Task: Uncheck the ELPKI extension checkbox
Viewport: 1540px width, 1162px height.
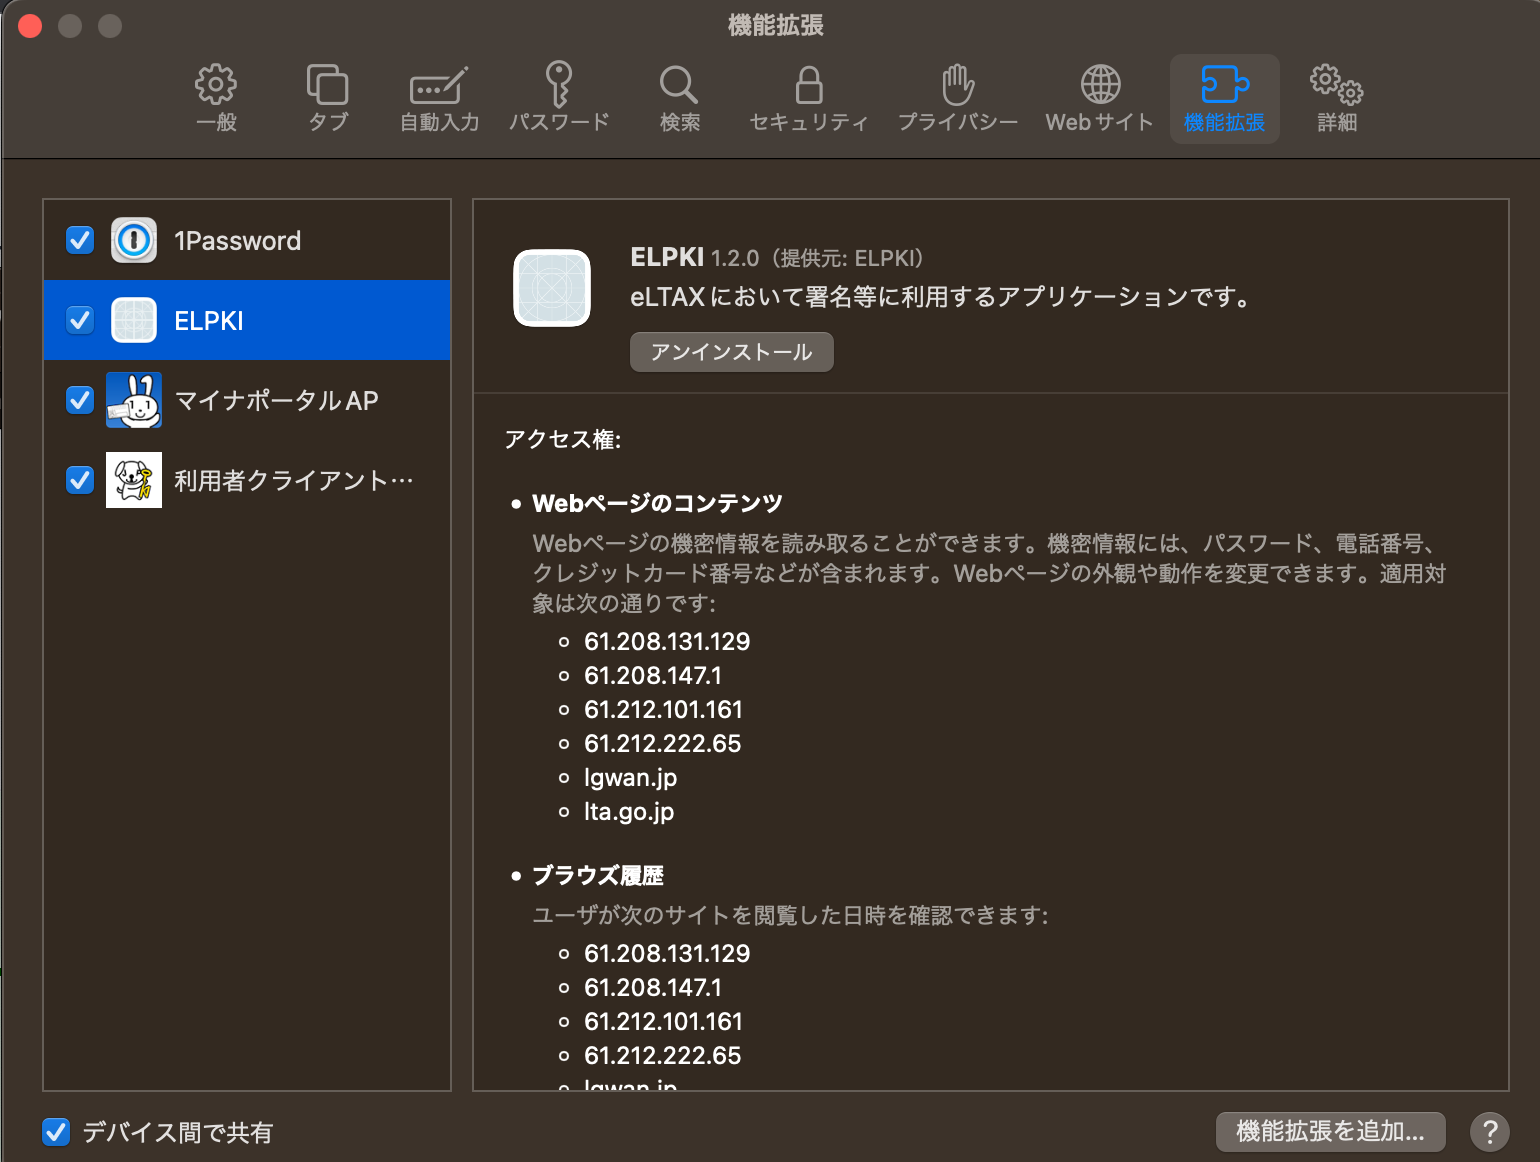Action: click(x=80, y=320)
